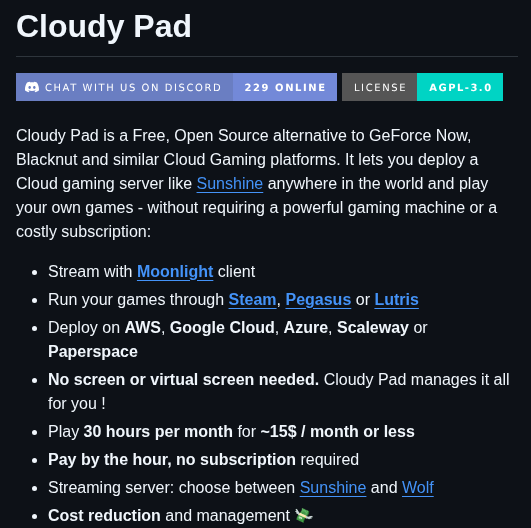Screen dimensions: 531x528
Task: Open the Chat with us on Discord badge
Action: (176, 87)
